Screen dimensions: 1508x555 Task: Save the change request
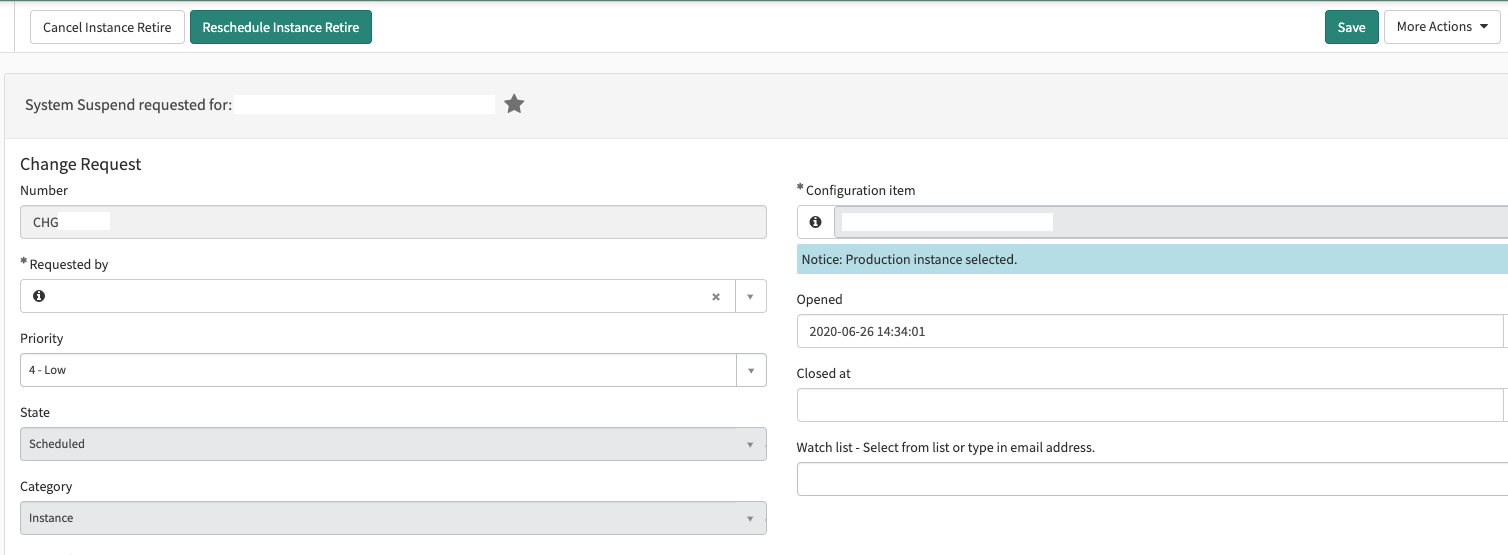tap(1351, 27)
